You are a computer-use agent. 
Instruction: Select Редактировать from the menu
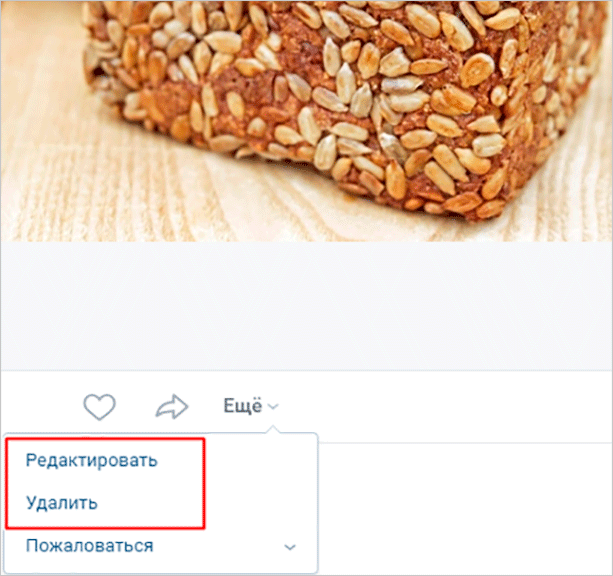tap(91, 460)
